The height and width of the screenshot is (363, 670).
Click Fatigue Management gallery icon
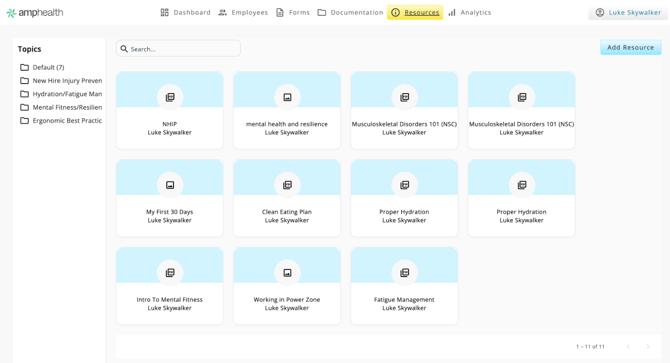(404, 272)
